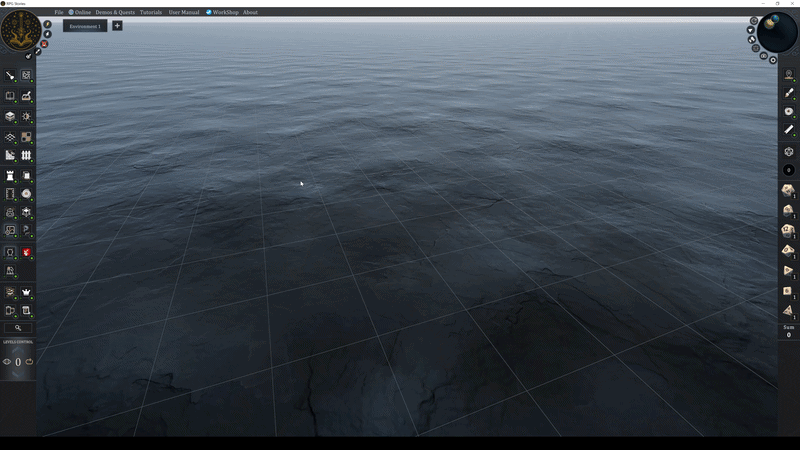This screenshot has height=450, width=800.
Task: Select the terrain block tool
Action: coord(10,116)
